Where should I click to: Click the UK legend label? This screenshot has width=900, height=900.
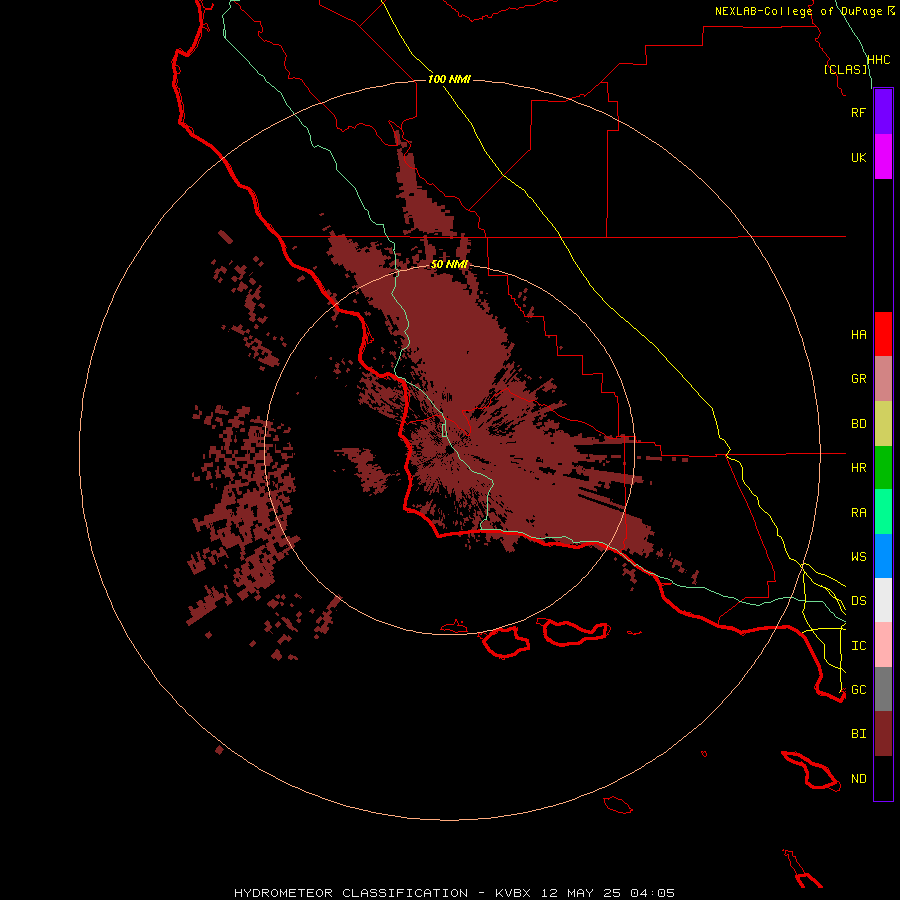tap(858, 157)
